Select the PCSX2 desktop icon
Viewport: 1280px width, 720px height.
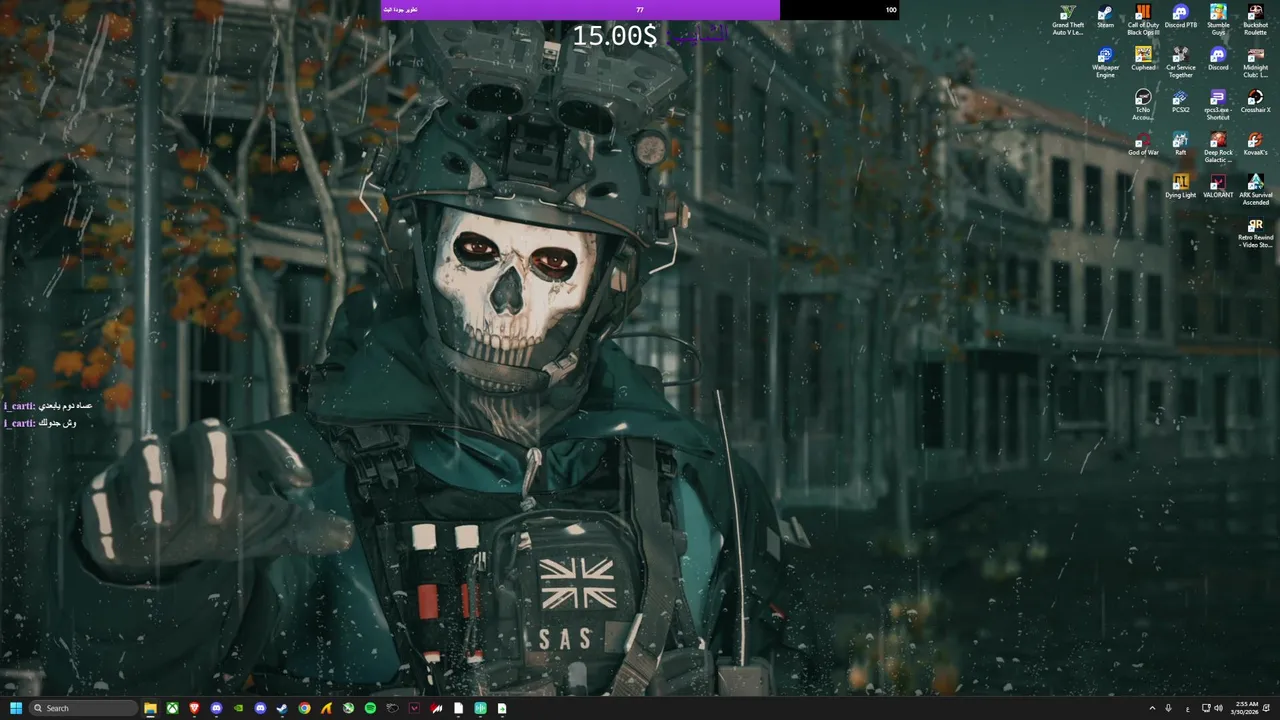[x=1181, y=102]
